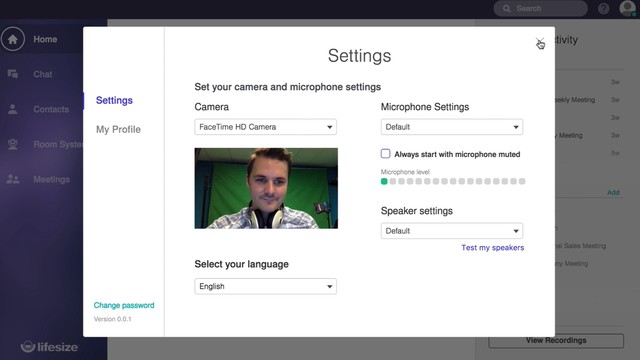Click the Sales Meeting entry behind dialog
Image resolution: width=640 pixels, height=360 pixels.
[580, 246]
